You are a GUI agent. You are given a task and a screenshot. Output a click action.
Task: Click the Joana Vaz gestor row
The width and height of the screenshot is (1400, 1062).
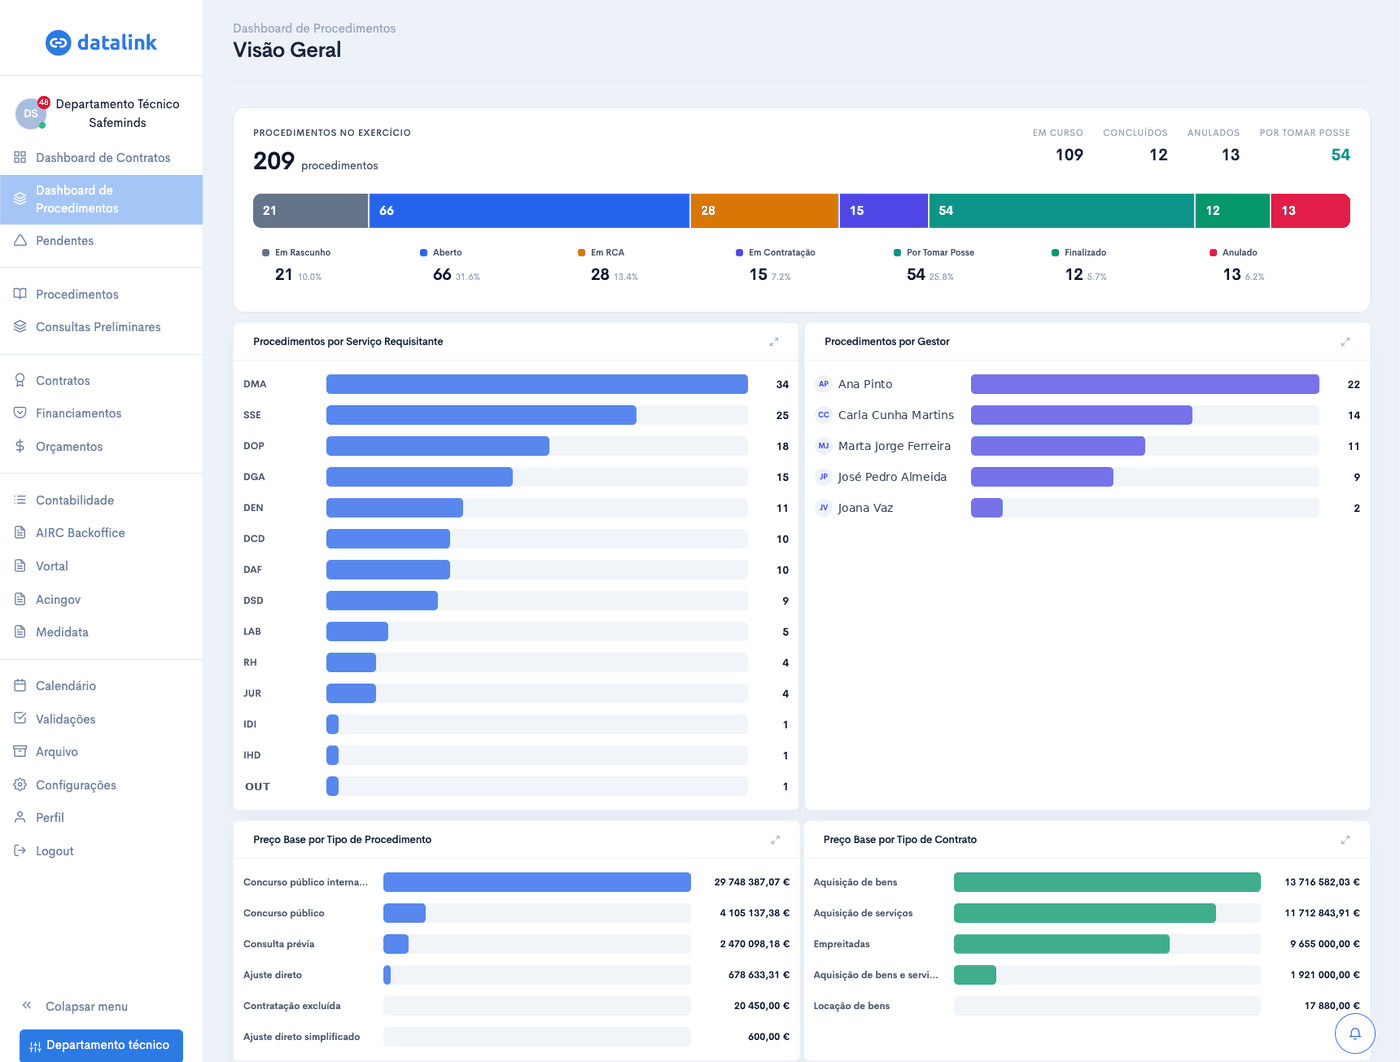[1087, 508]
